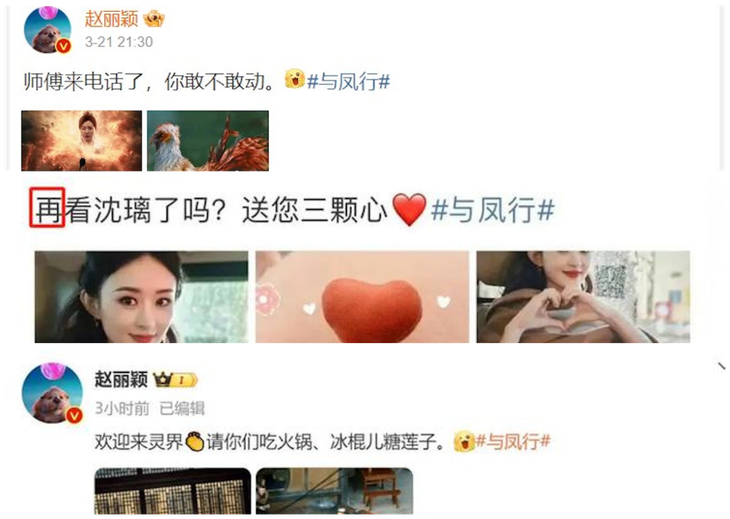The image size is (730, 519).
Task: Click the crown membership badge beside top username
Action: tap(154, 19)
